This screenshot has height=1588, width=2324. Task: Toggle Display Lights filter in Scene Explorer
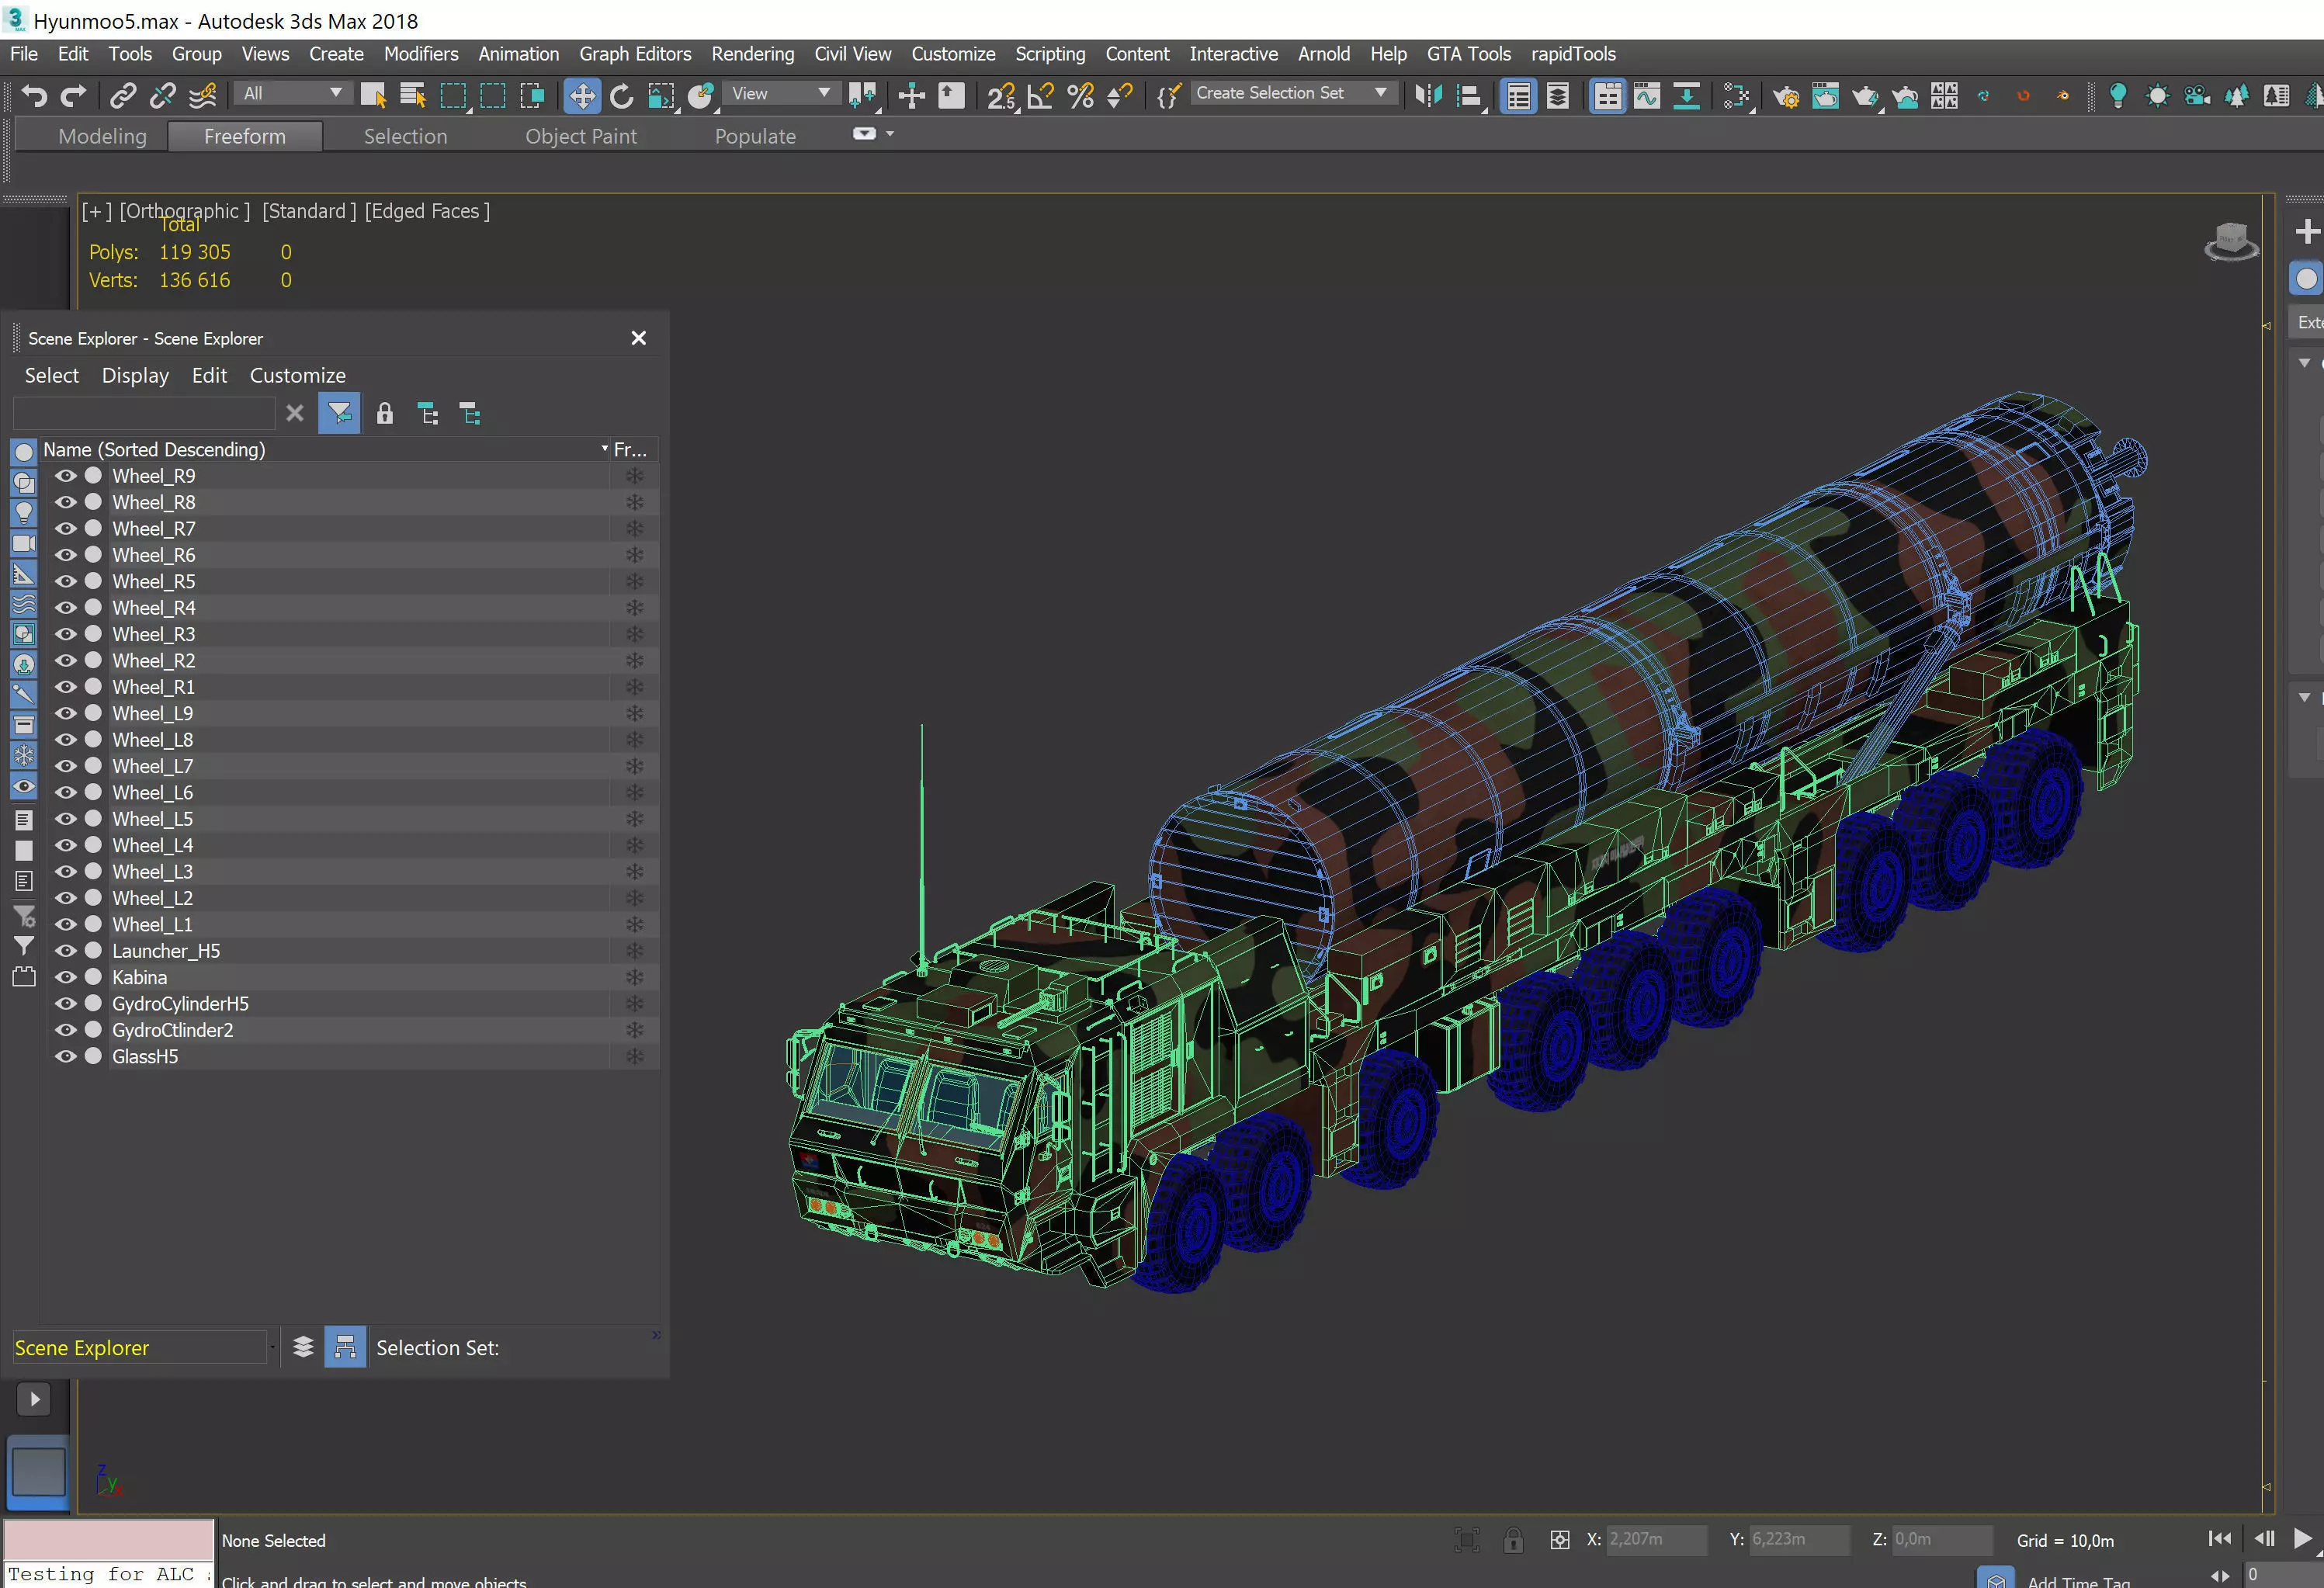tap(24, 513)
